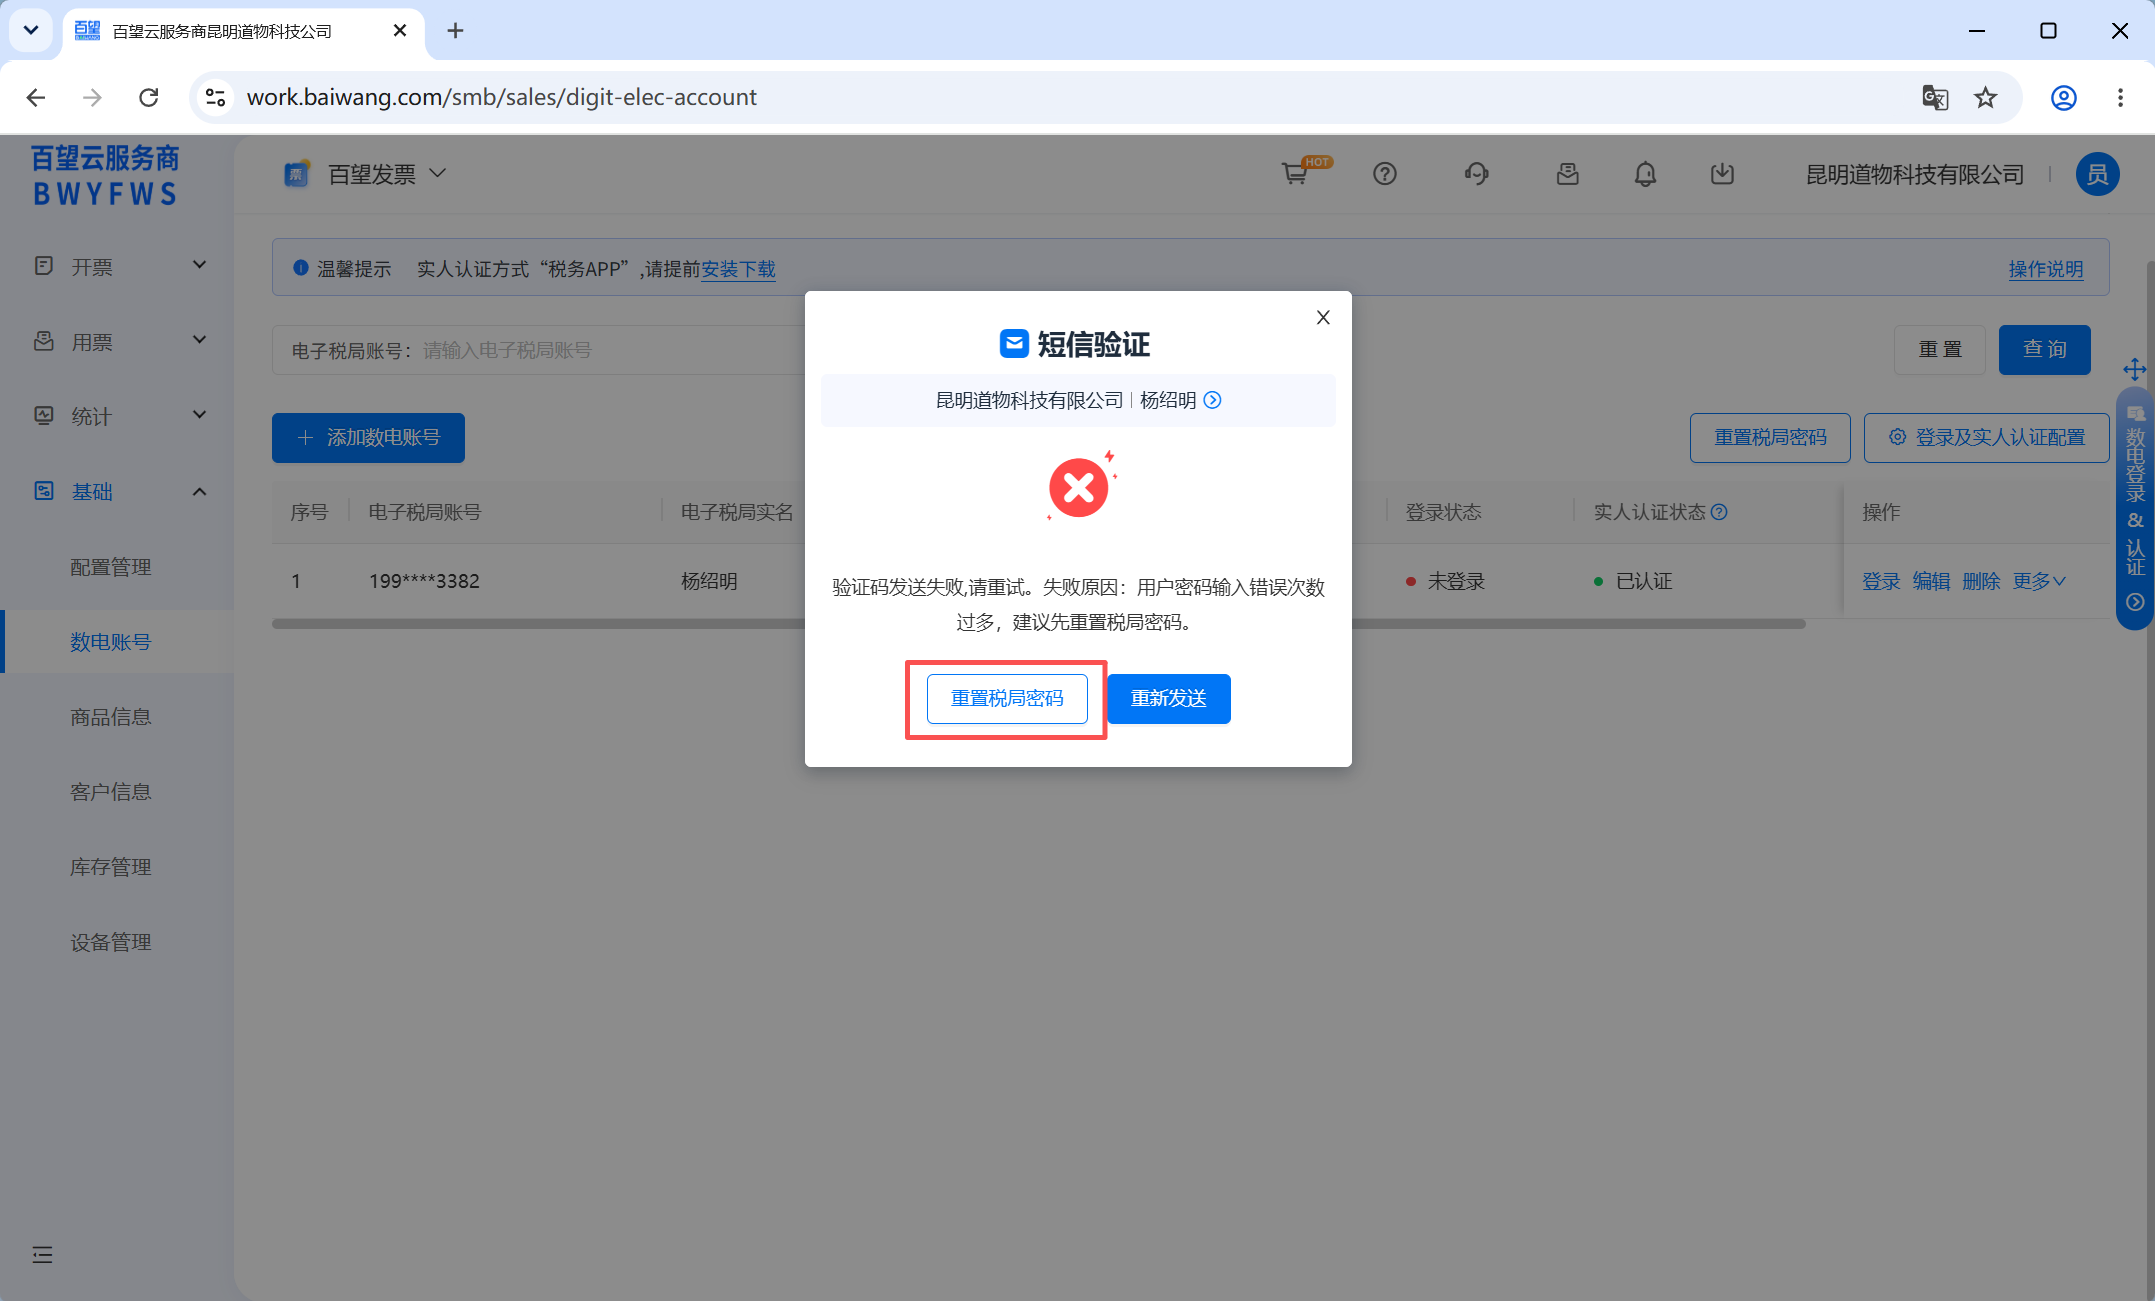Click the 实人认证状态 help icon
The height and width of the screenshot is (1301, 2155).
(1719, 512)
